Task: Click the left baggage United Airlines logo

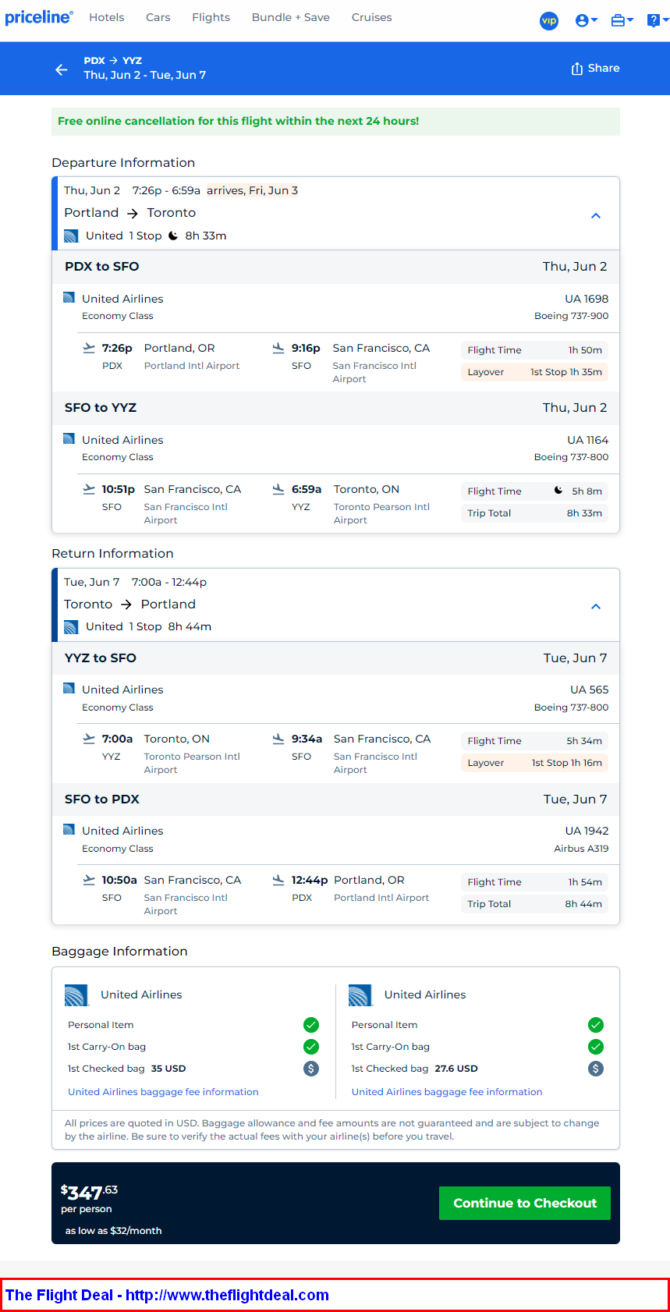Action: [77, 995]
